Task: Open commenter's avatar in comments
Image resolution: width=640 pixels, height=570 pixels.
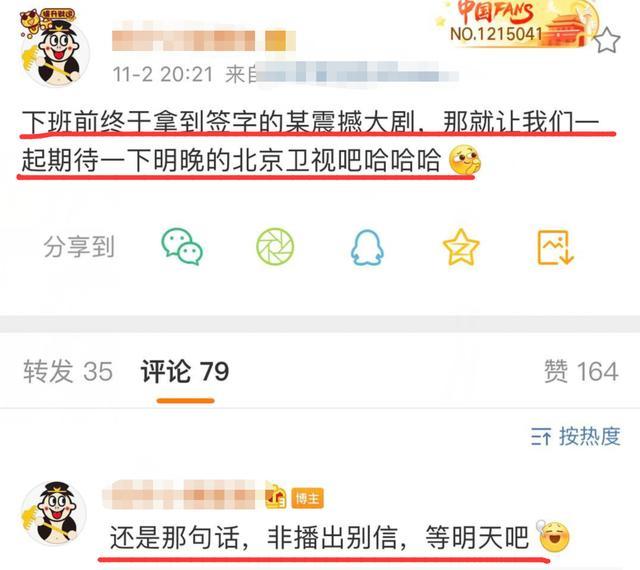Action: pos(53,513)
